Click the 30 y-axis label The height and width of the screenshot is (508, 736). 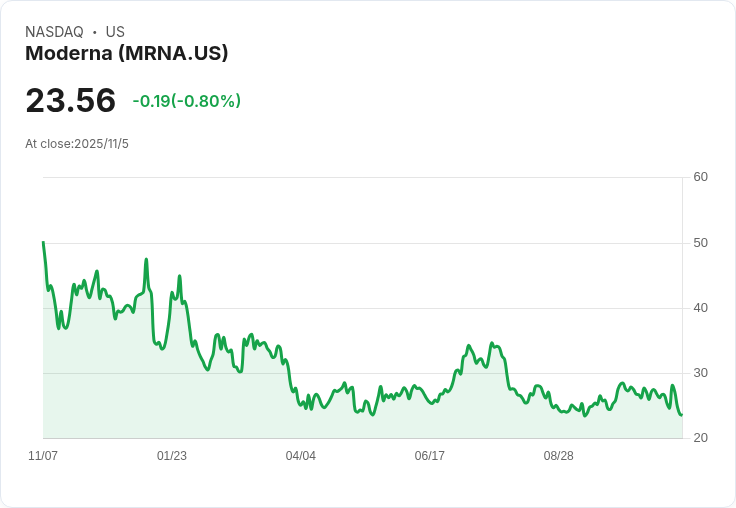[700, 373]
